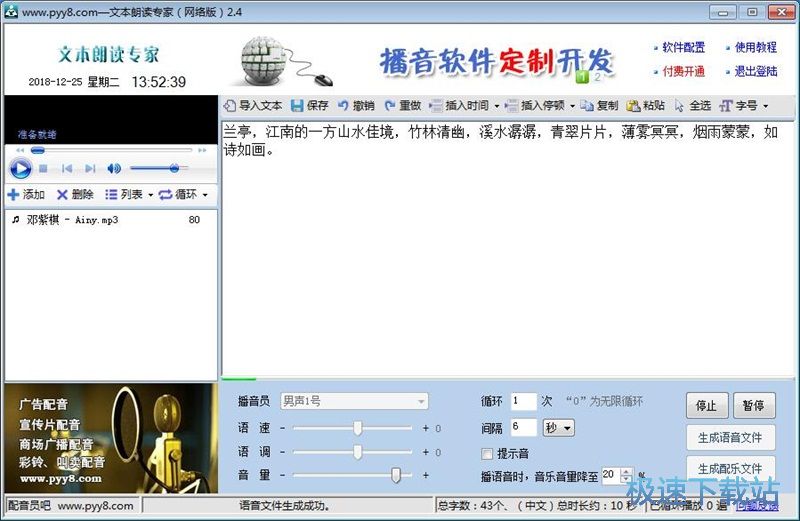Open 插入时间 dropdown arrow
The height and width of the screenshot is (521, 800).
[x=497, y=106]
